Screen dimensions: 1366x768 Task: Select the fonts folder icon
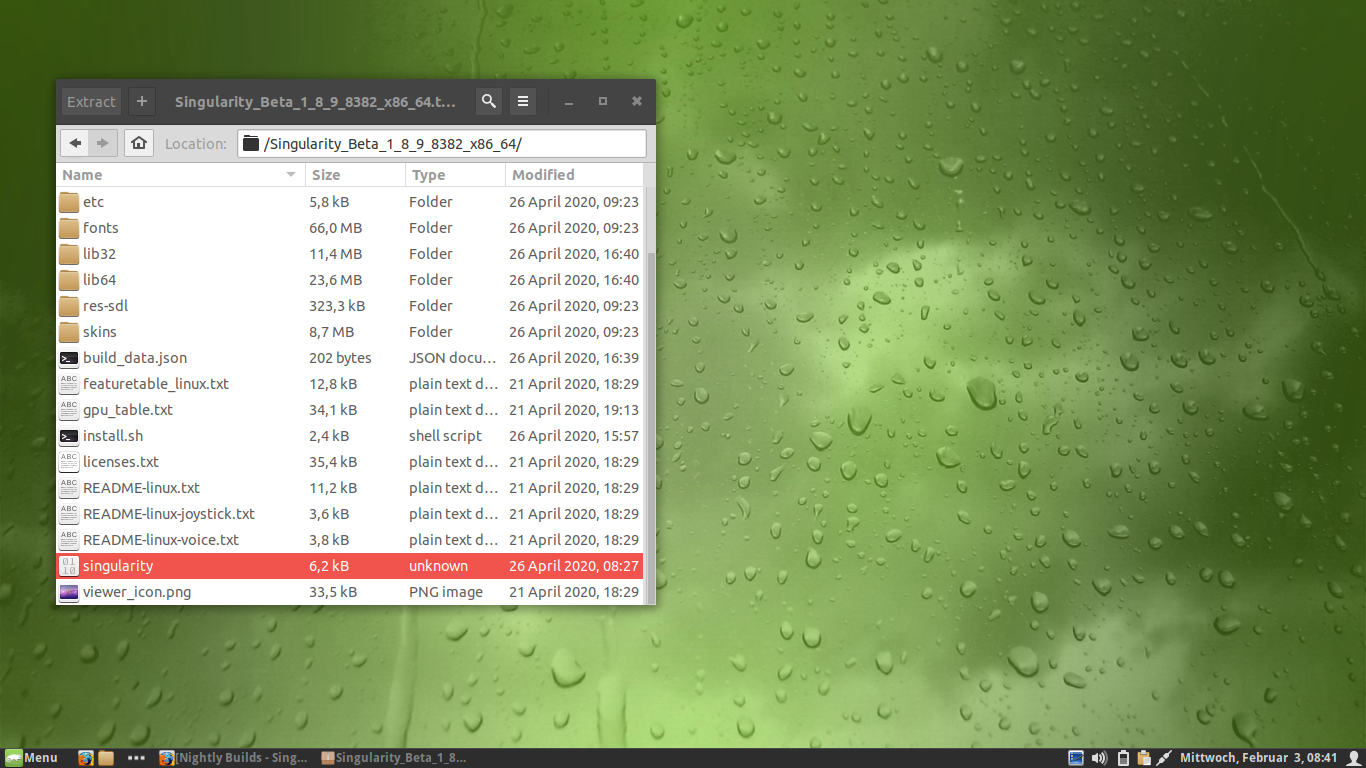[69, 228]
